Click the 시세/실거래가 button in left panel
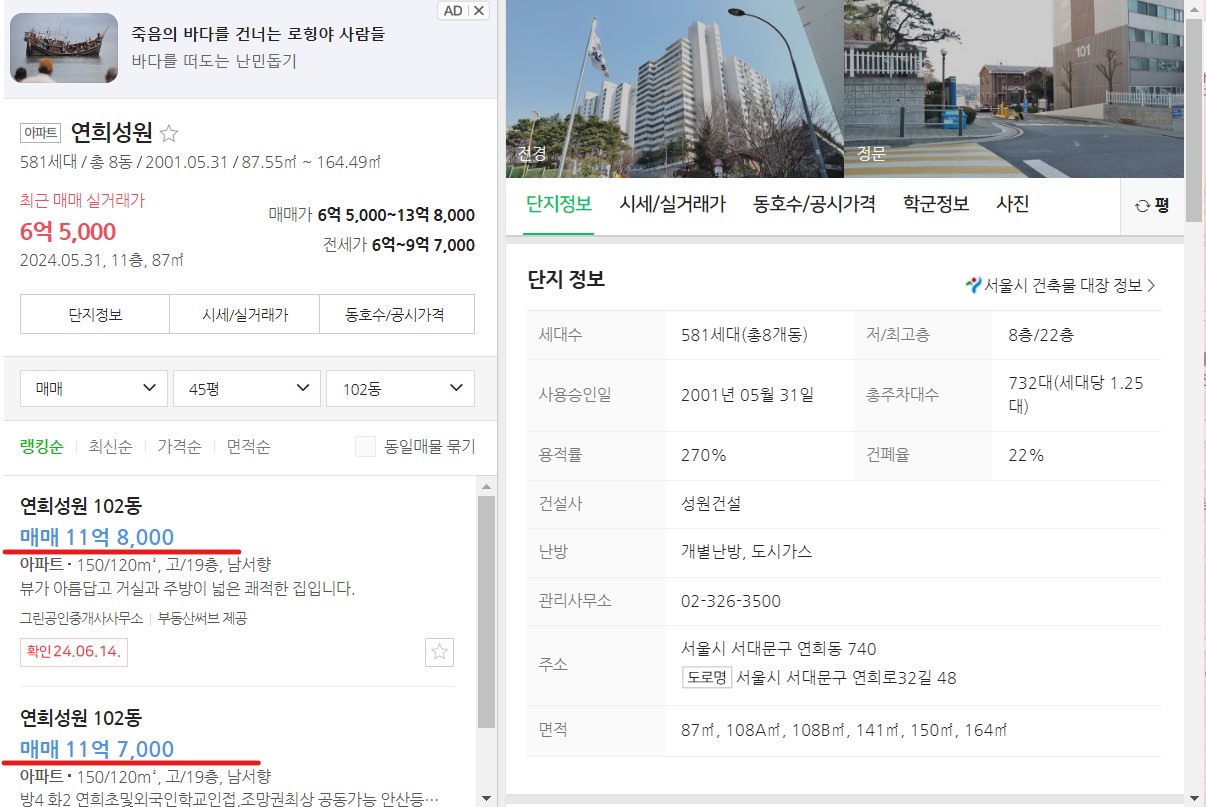This screenshot has width=1206, height=807. [x=244, y=314]
